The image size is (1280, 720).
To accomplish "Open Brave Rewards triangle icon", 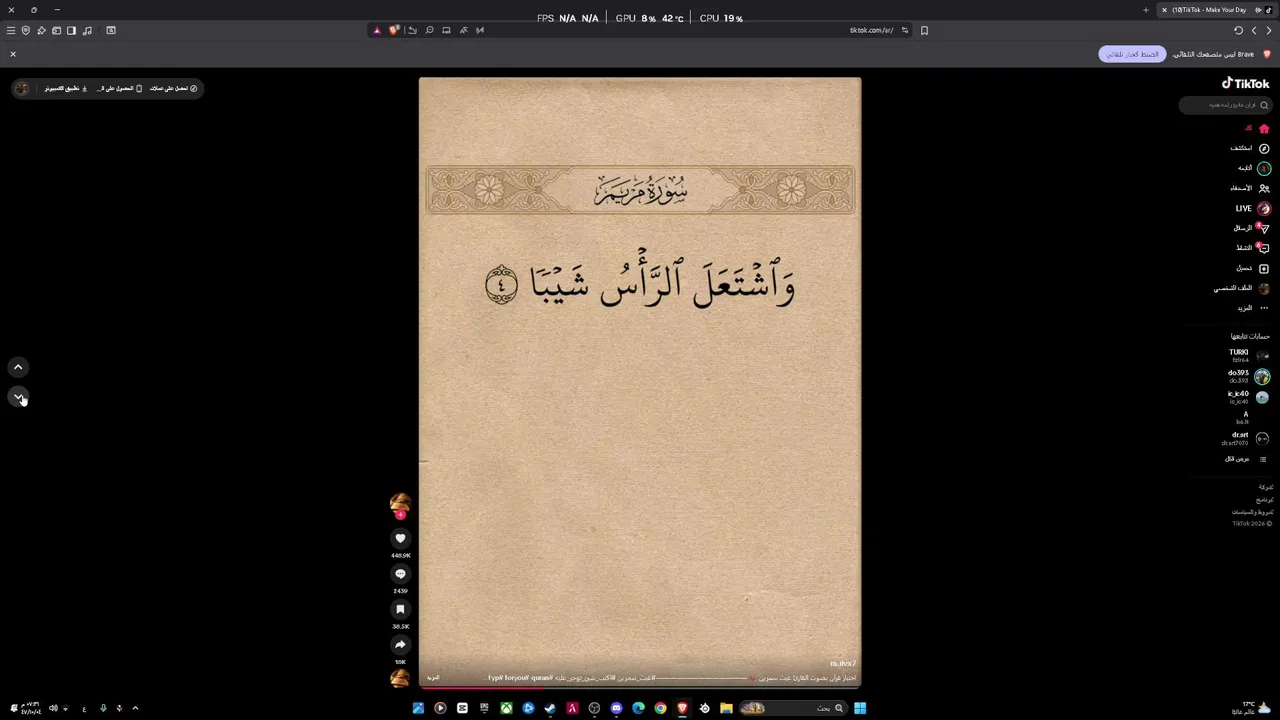I will (x=377, y=30).
